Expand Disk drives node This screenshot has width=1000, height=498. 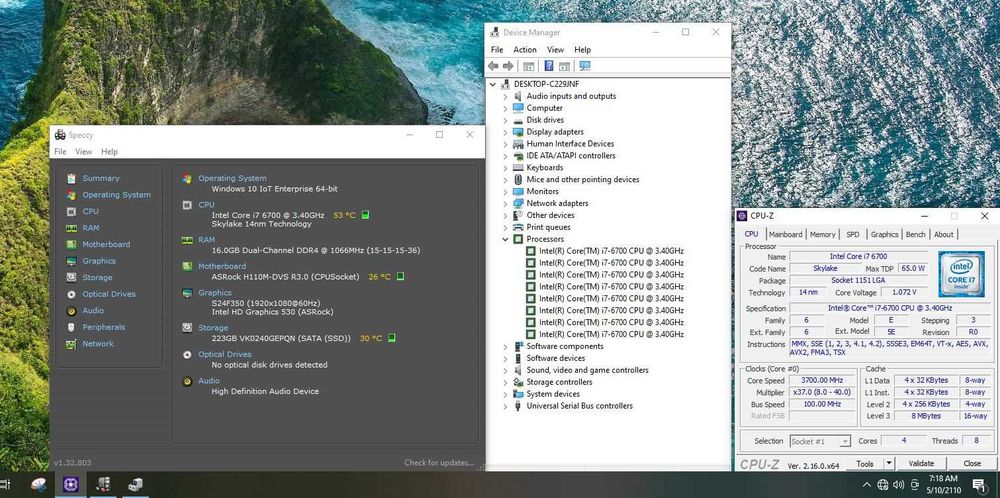[x=506, y=120]
